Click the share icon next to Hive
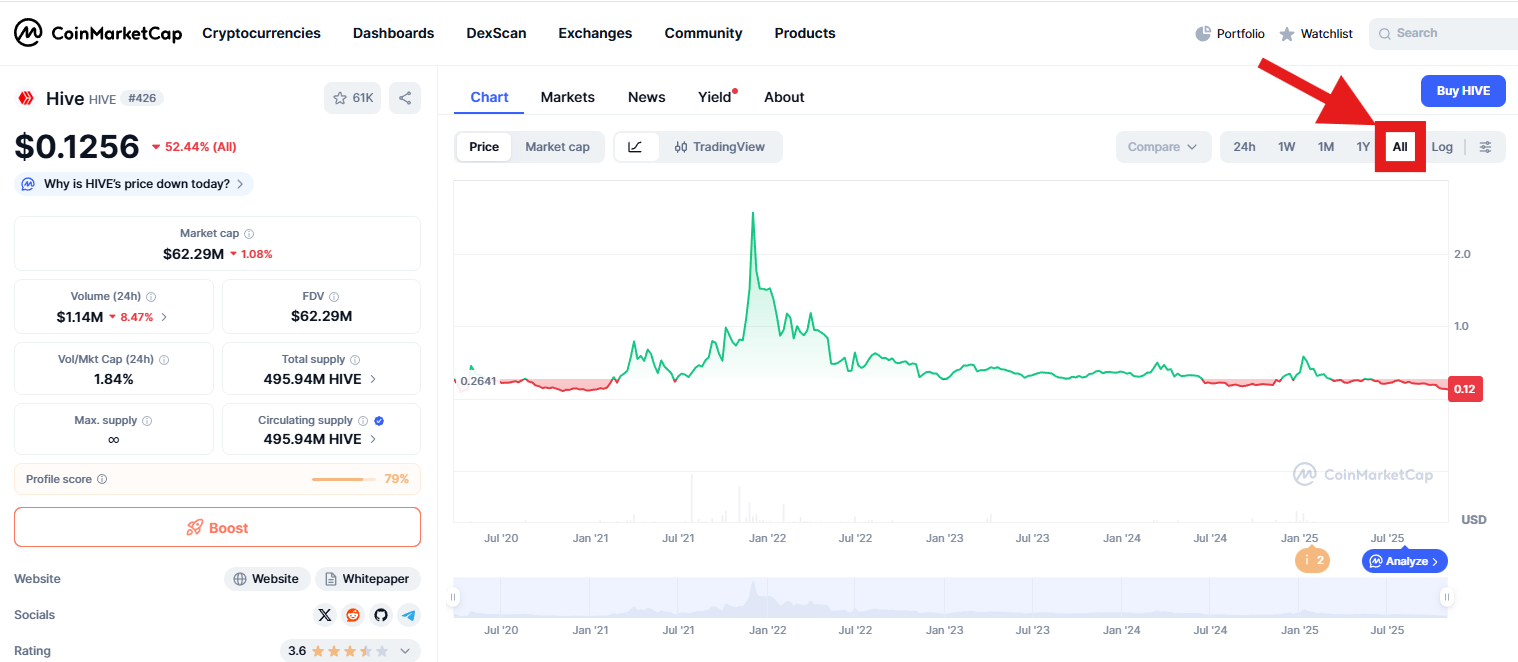Image resolution: width=1518 pixels, height=662 pixels. pos(405,98)
